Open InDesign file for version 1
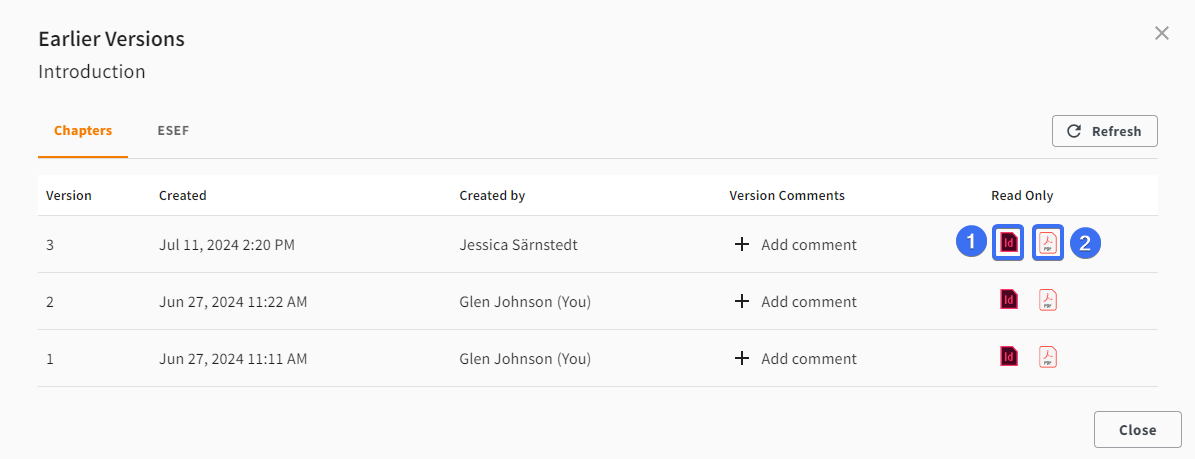1195x459 pixels. (1009, 357)
